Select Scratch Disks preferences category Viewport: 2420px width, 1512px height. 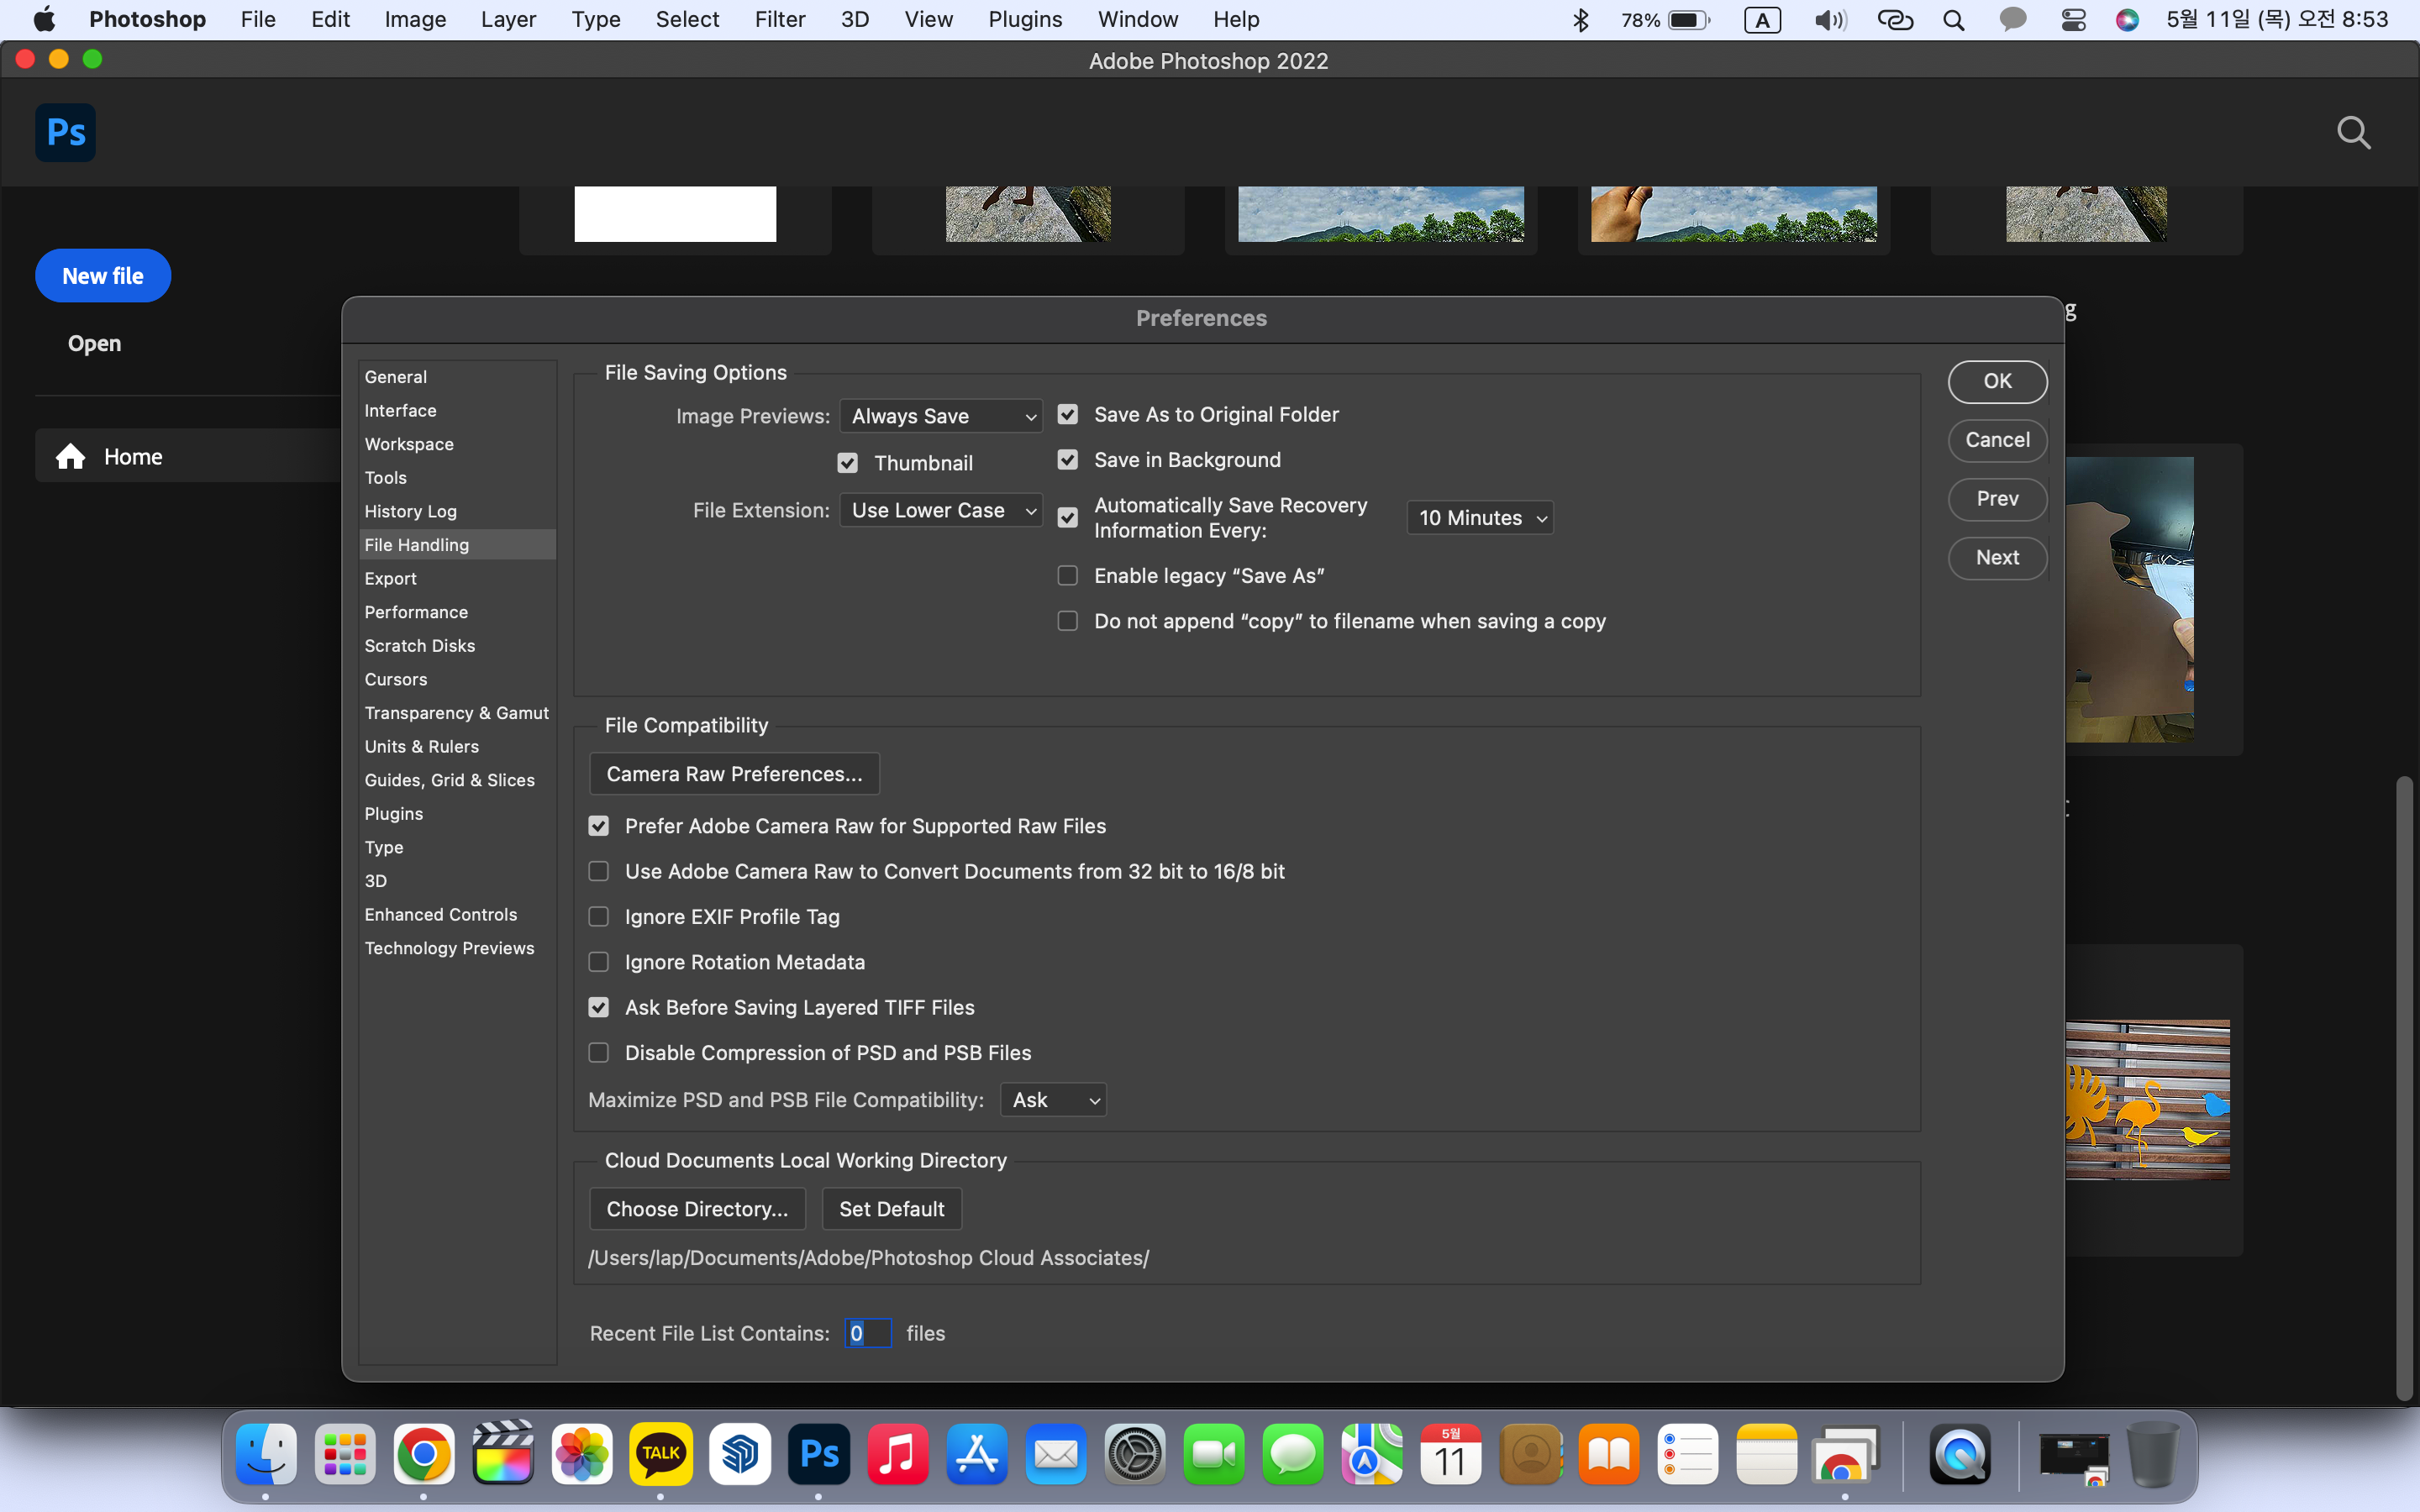coord(420,646)
